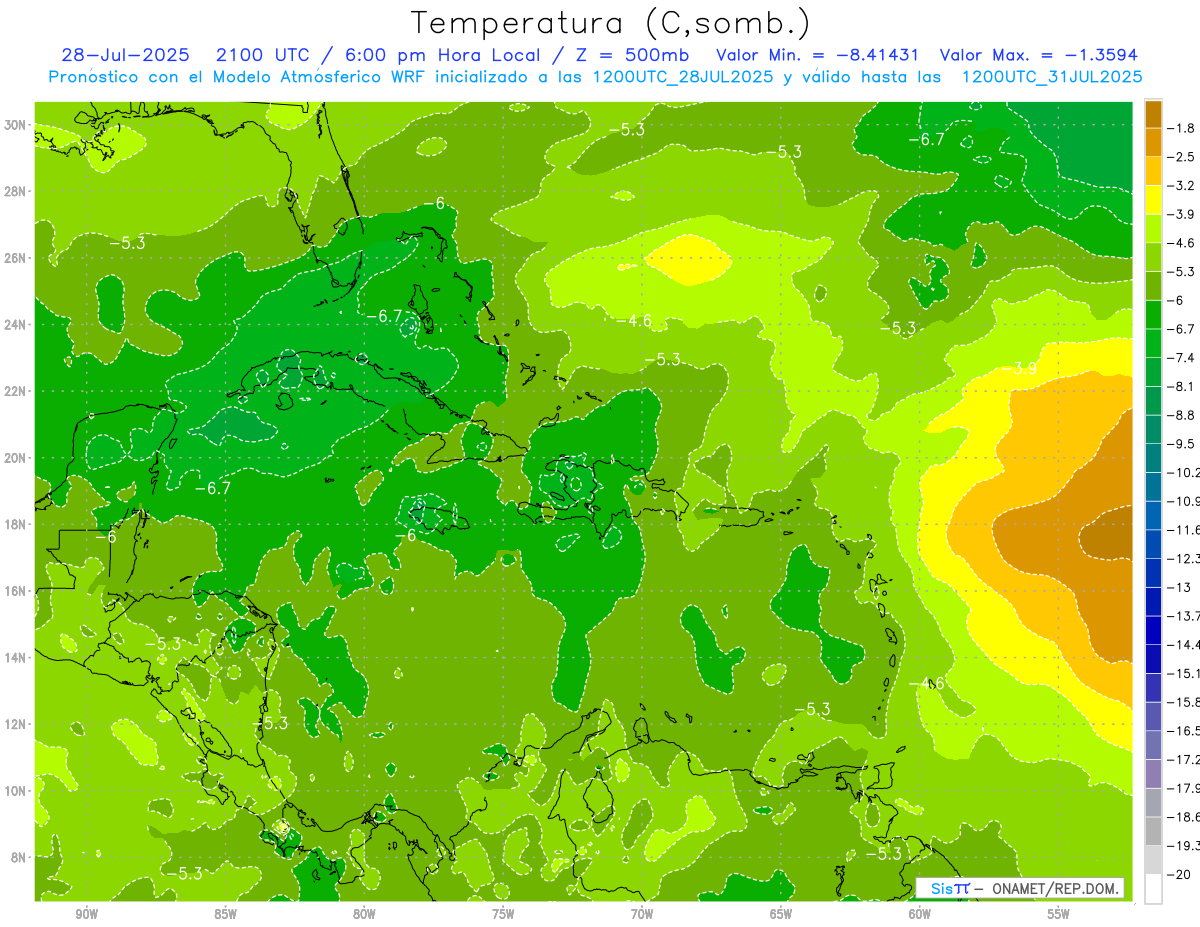Viewport: 1200px width, 927px height.
Task: Click the "75W" longitude label
Action: click(x=503, y=914)
